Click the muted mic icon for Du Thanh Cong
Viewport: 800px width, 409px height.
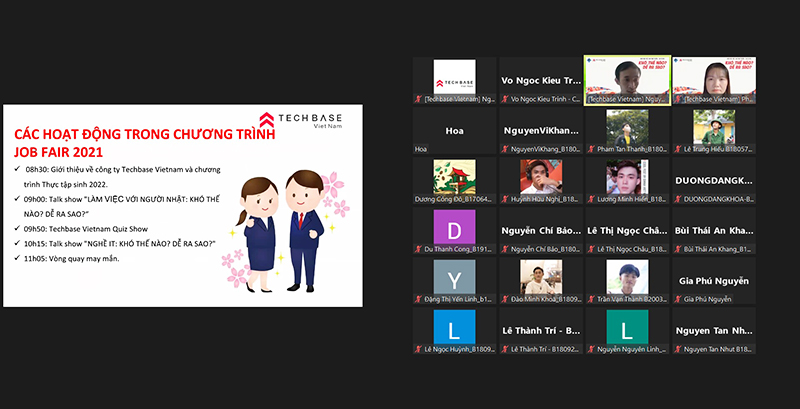coord(418,249)
